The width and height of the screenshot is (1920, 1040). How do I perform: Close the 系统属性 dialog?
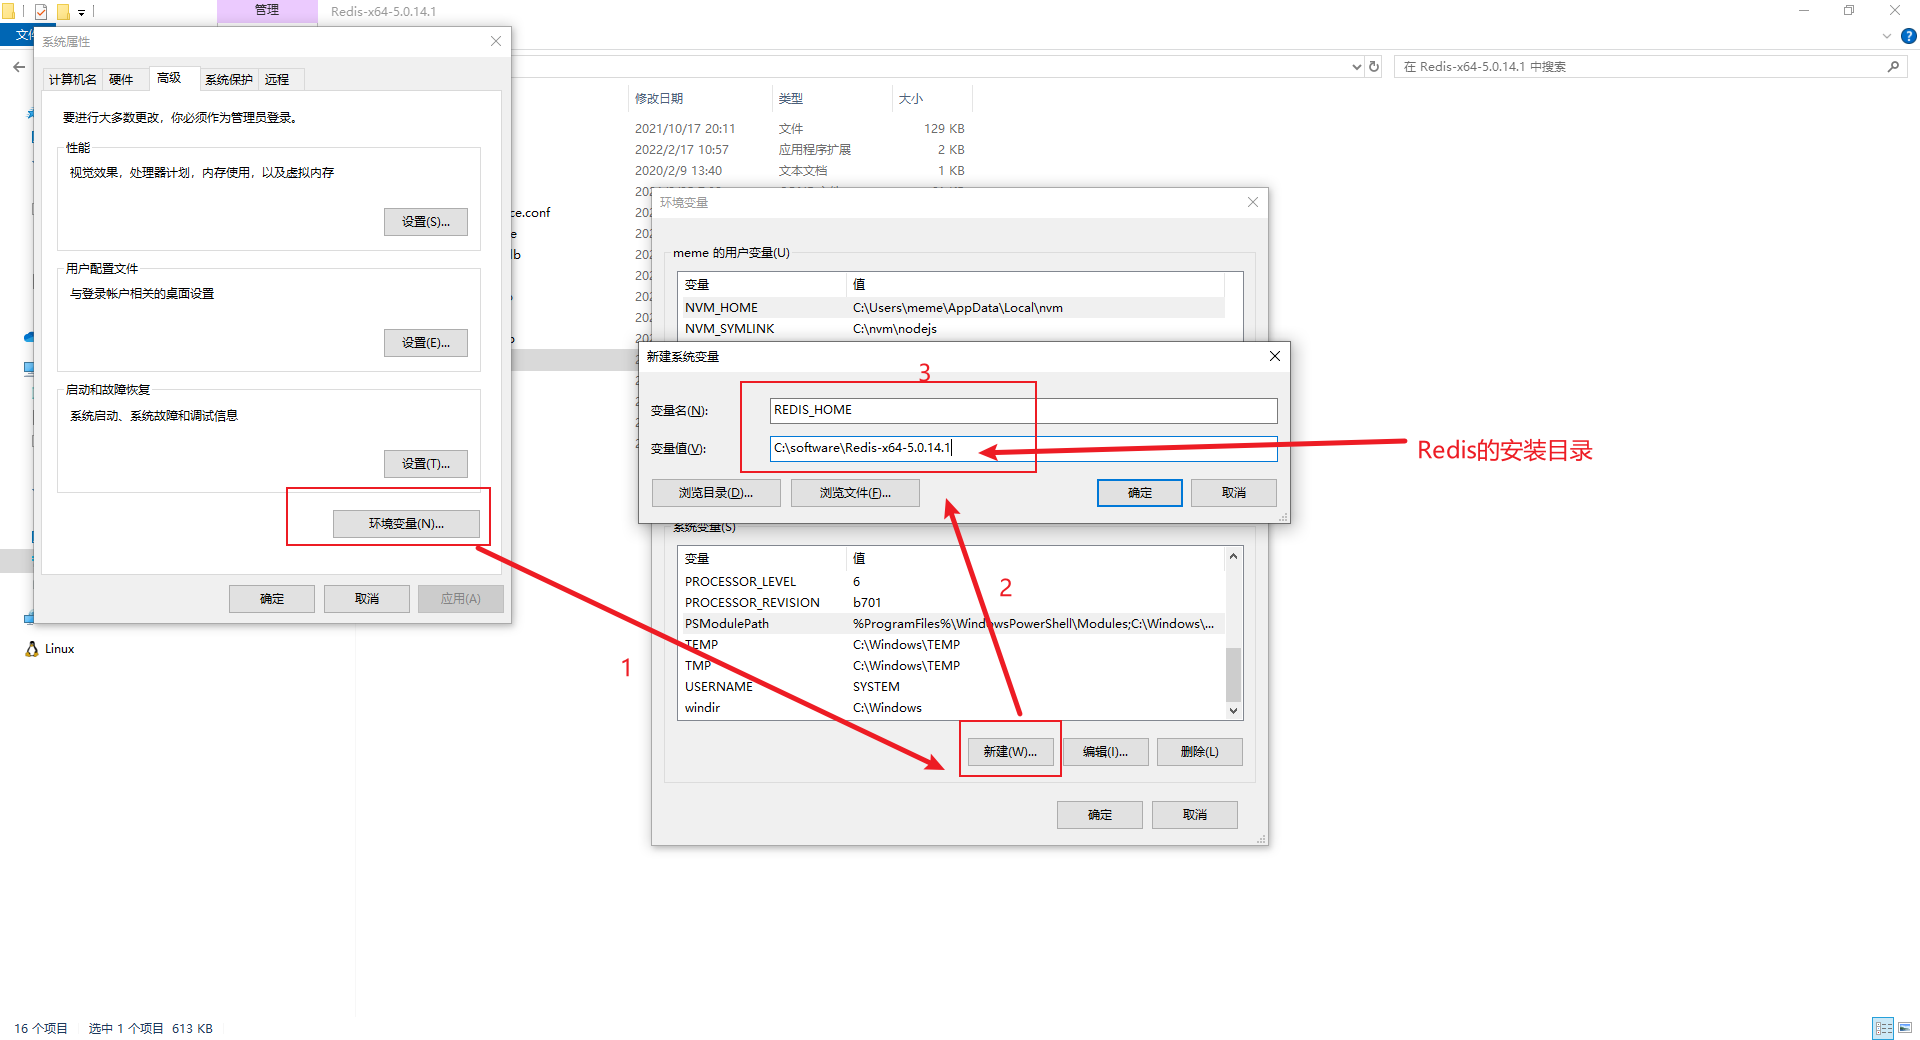496,41
